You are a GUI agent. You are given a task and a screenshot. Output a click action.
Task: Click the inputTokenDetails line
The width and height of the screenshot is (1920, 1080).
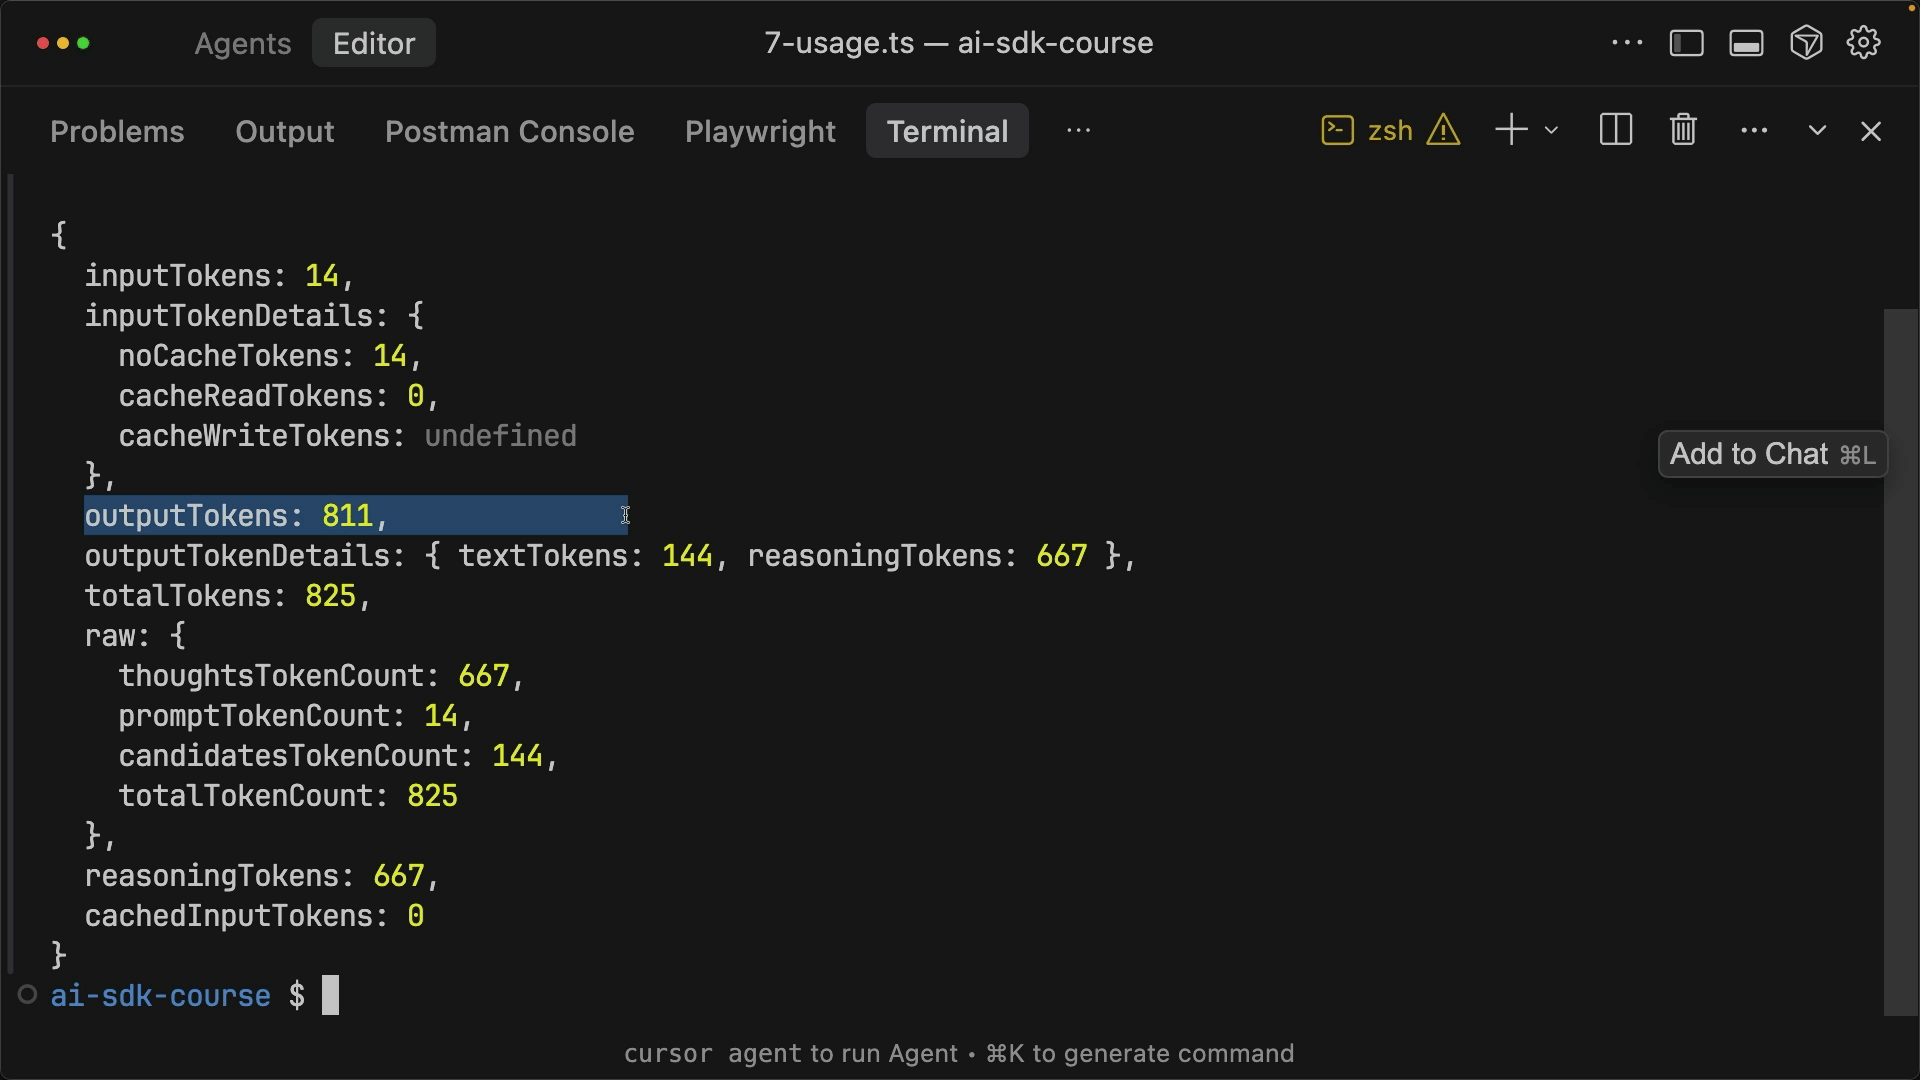click(x=254, y=316)
